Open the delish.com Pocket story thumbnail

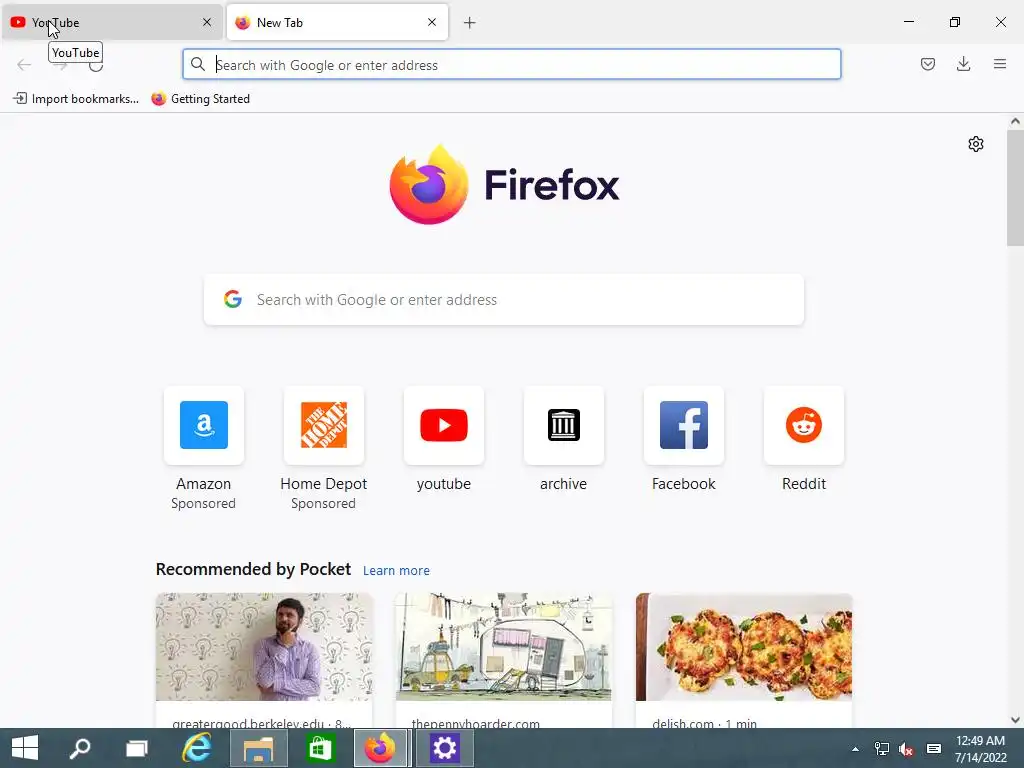pyautogui.click(x=744, y=647)
